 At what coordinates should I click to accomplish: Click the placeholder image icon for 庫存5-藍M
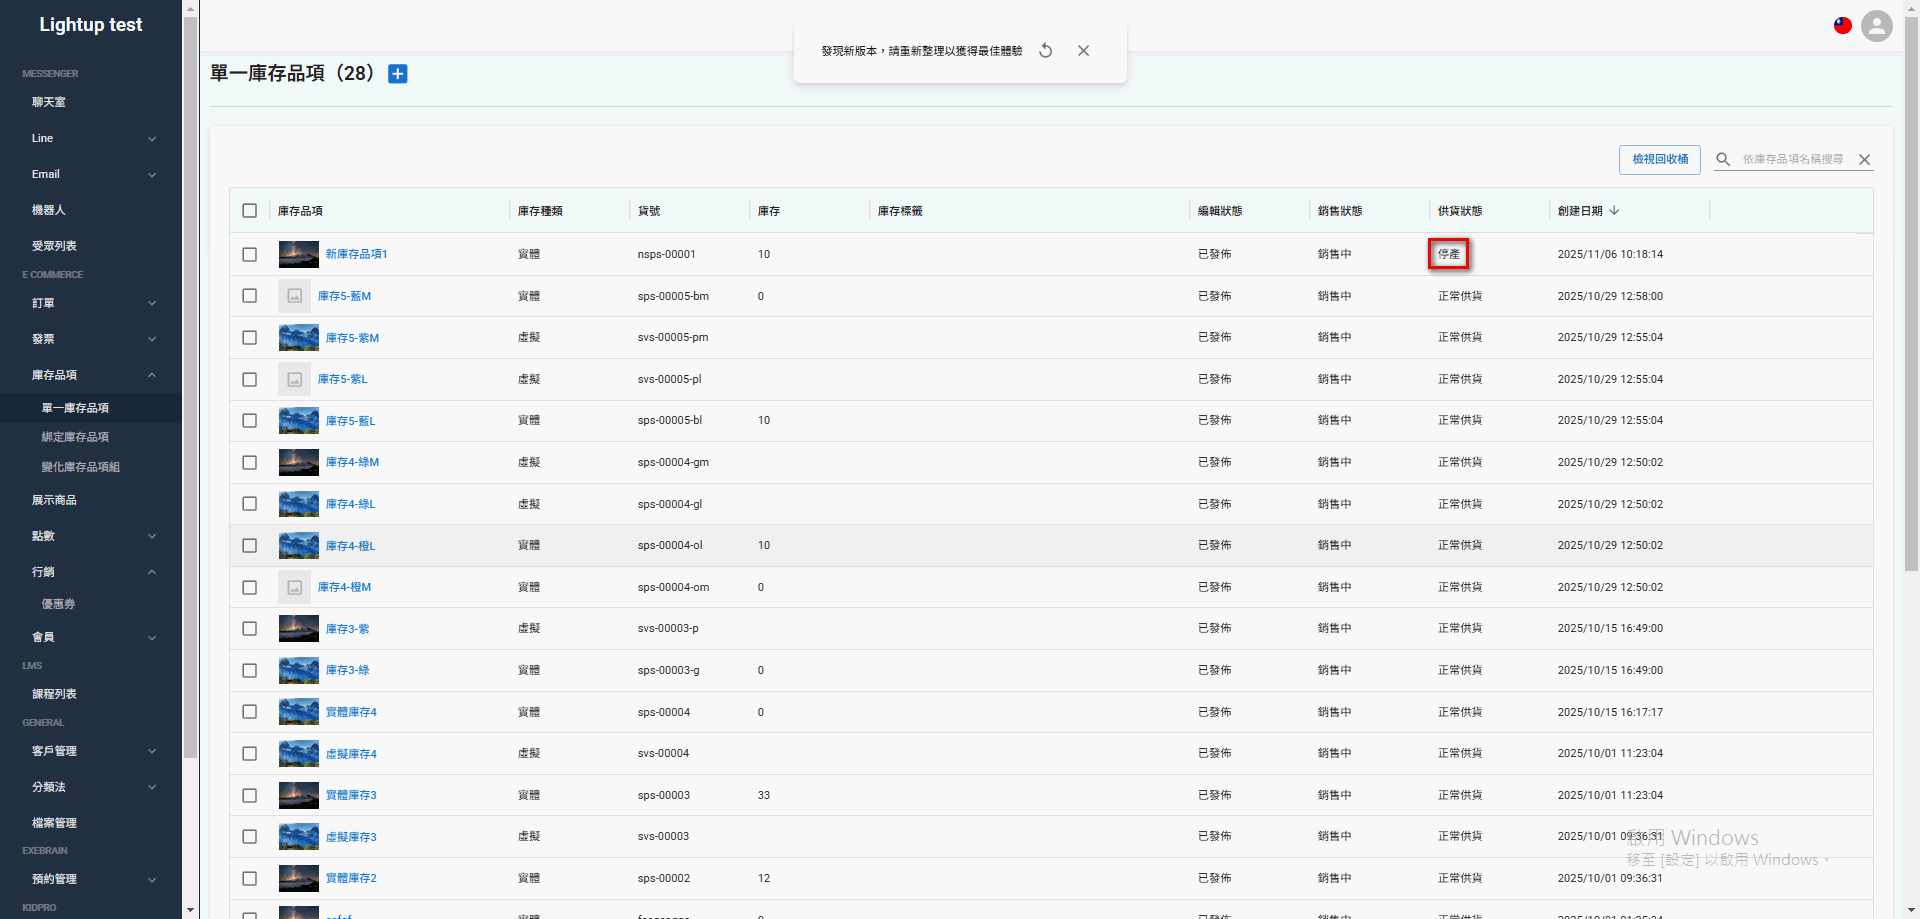tap(295, 295)
